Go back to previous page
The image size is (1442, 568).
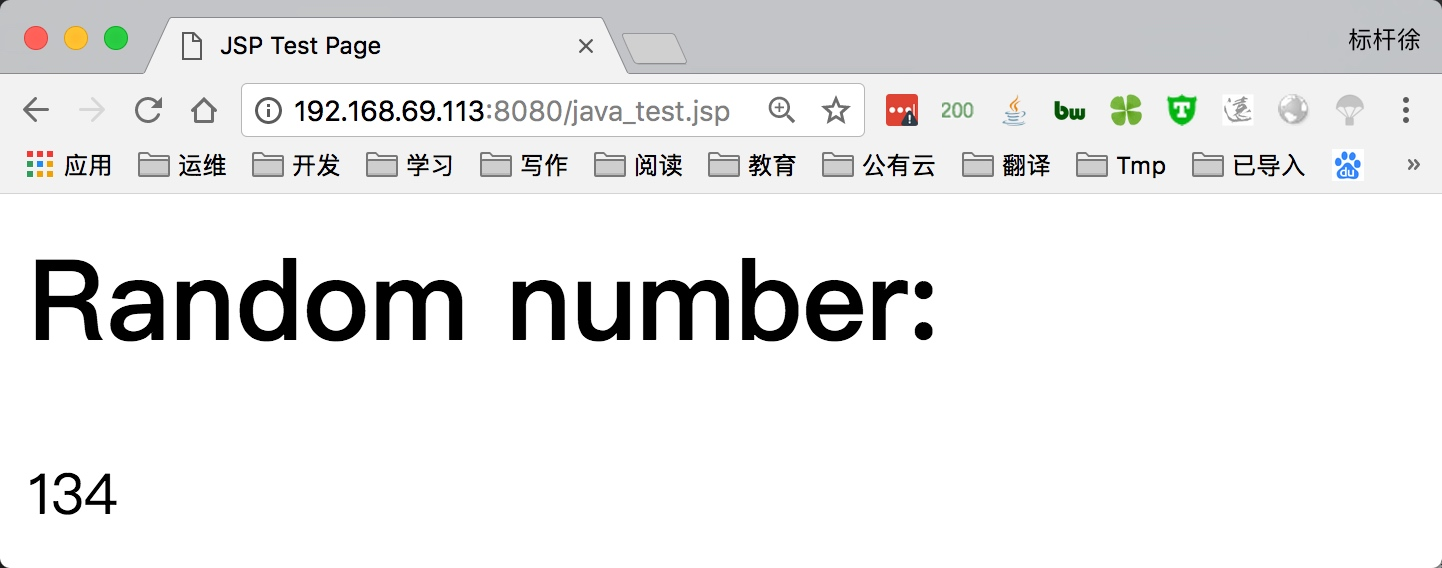pos(36,110)
